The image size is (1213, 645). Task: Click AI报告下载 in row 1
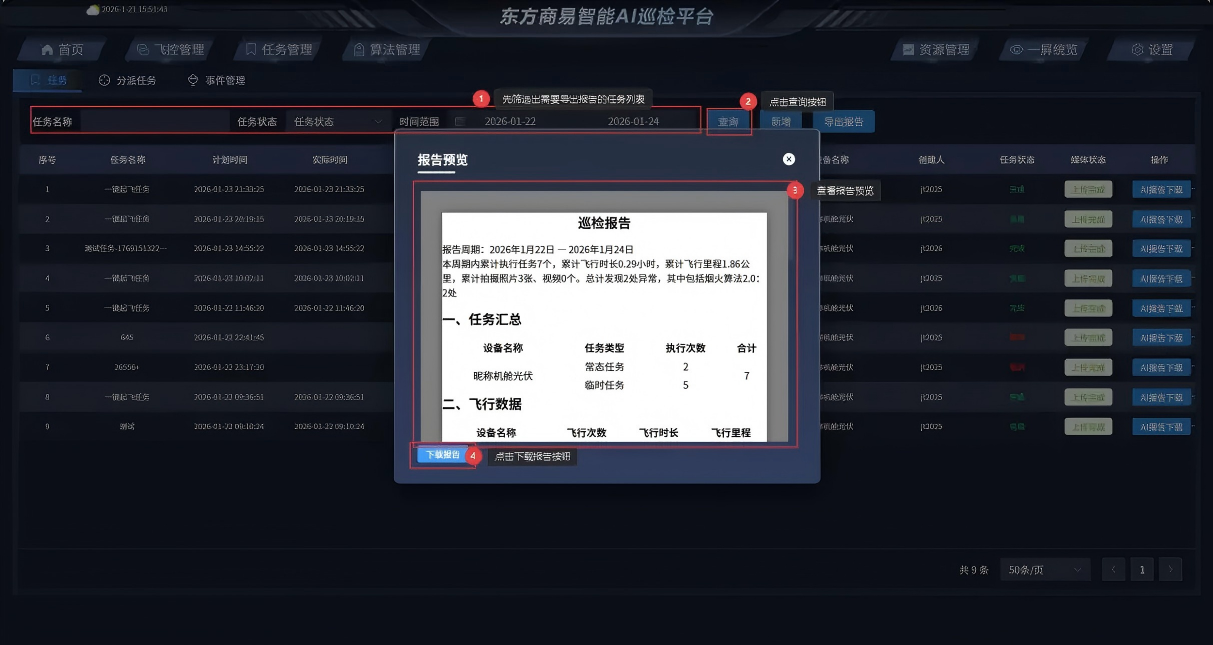1161,189
